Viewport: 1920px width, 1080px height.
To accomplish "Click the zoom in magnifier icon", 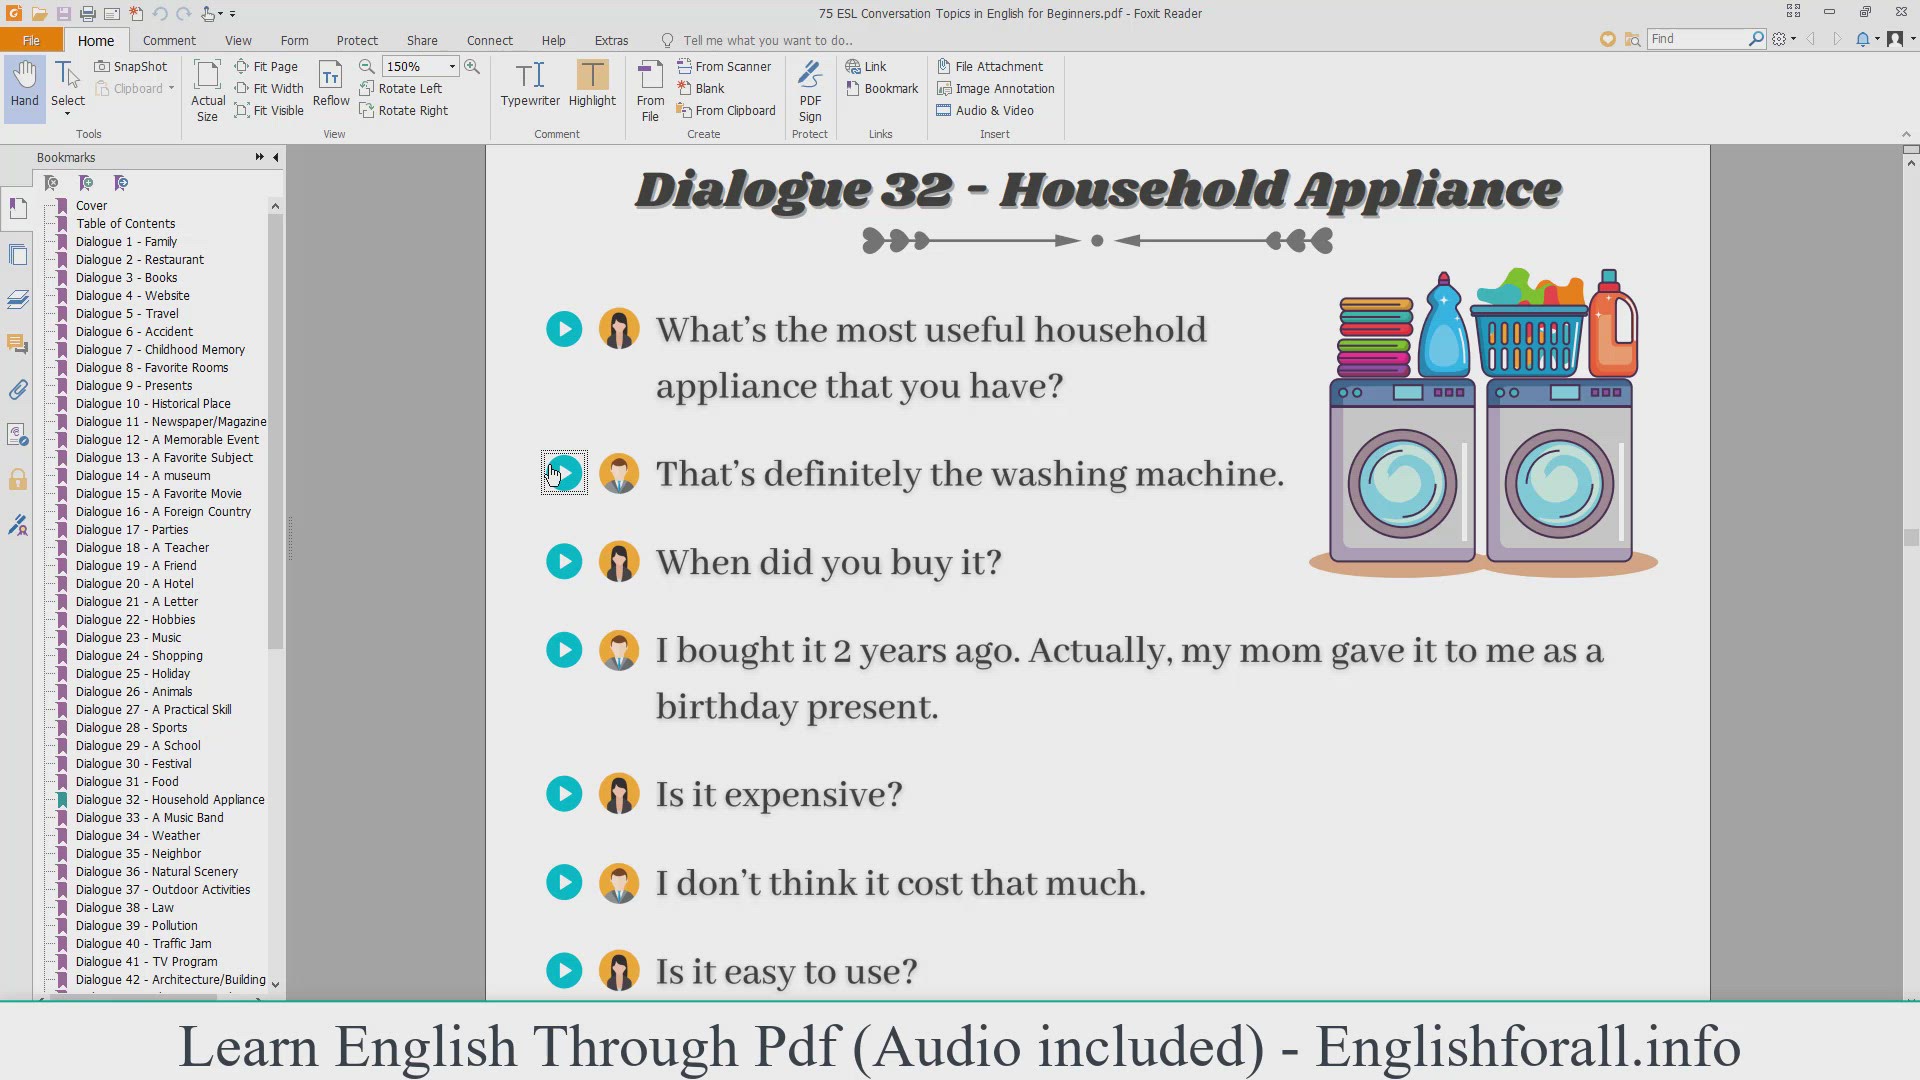I will click(472, 66).
